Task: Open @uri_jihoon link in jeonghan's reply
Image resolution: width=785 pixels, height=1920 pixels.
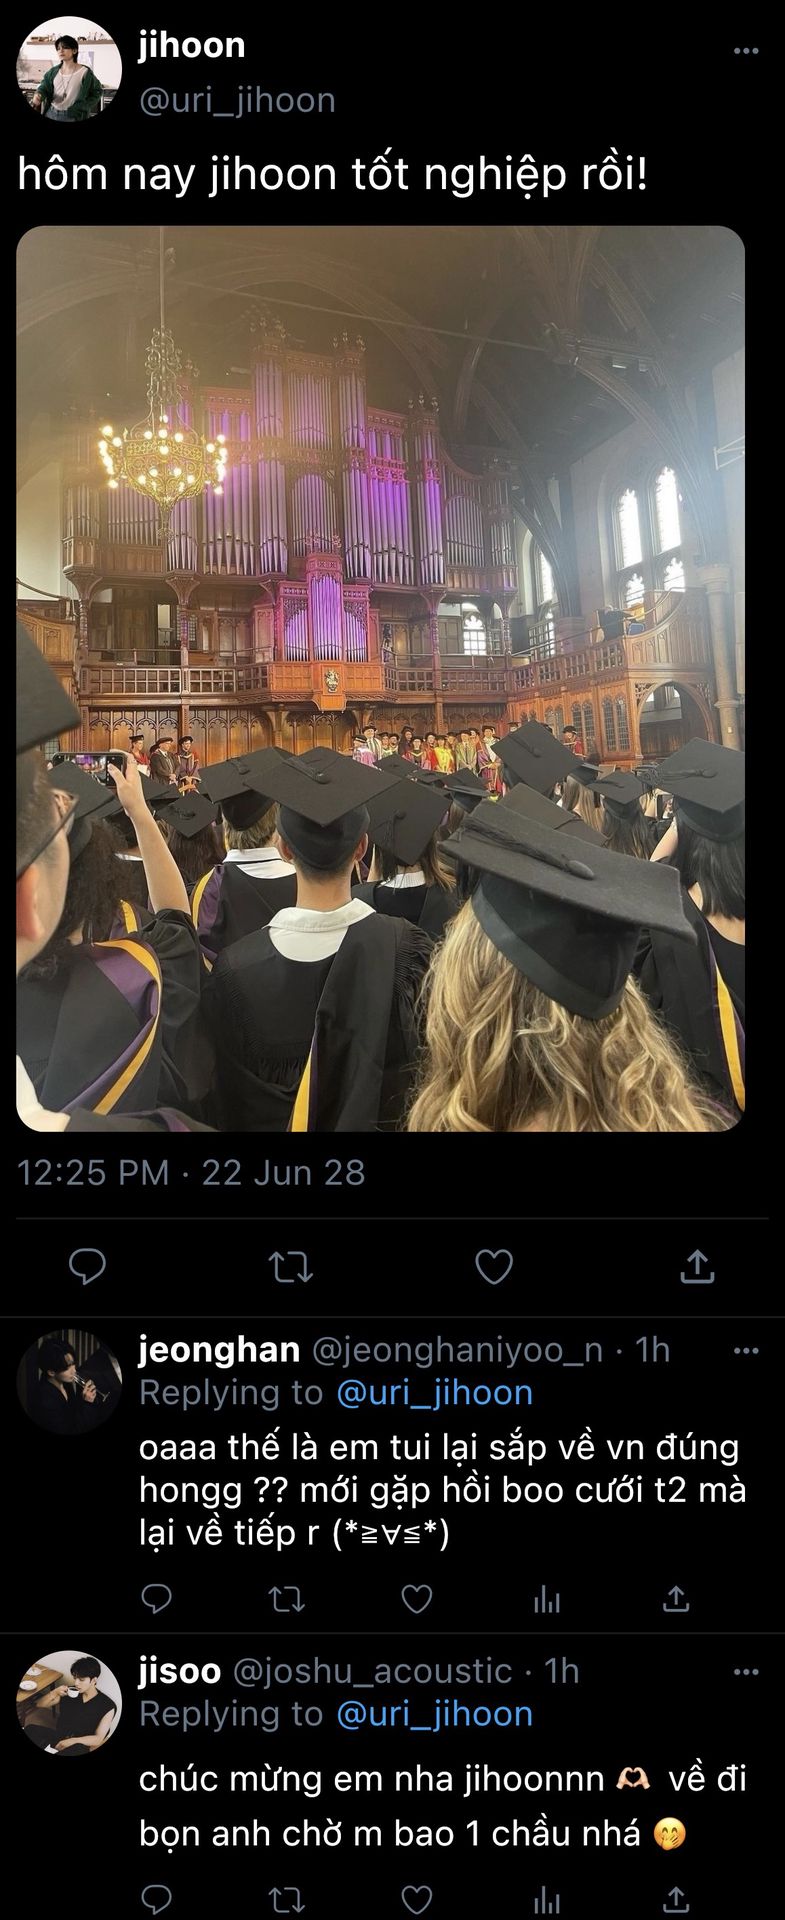Action: [x=435, y=1393]
